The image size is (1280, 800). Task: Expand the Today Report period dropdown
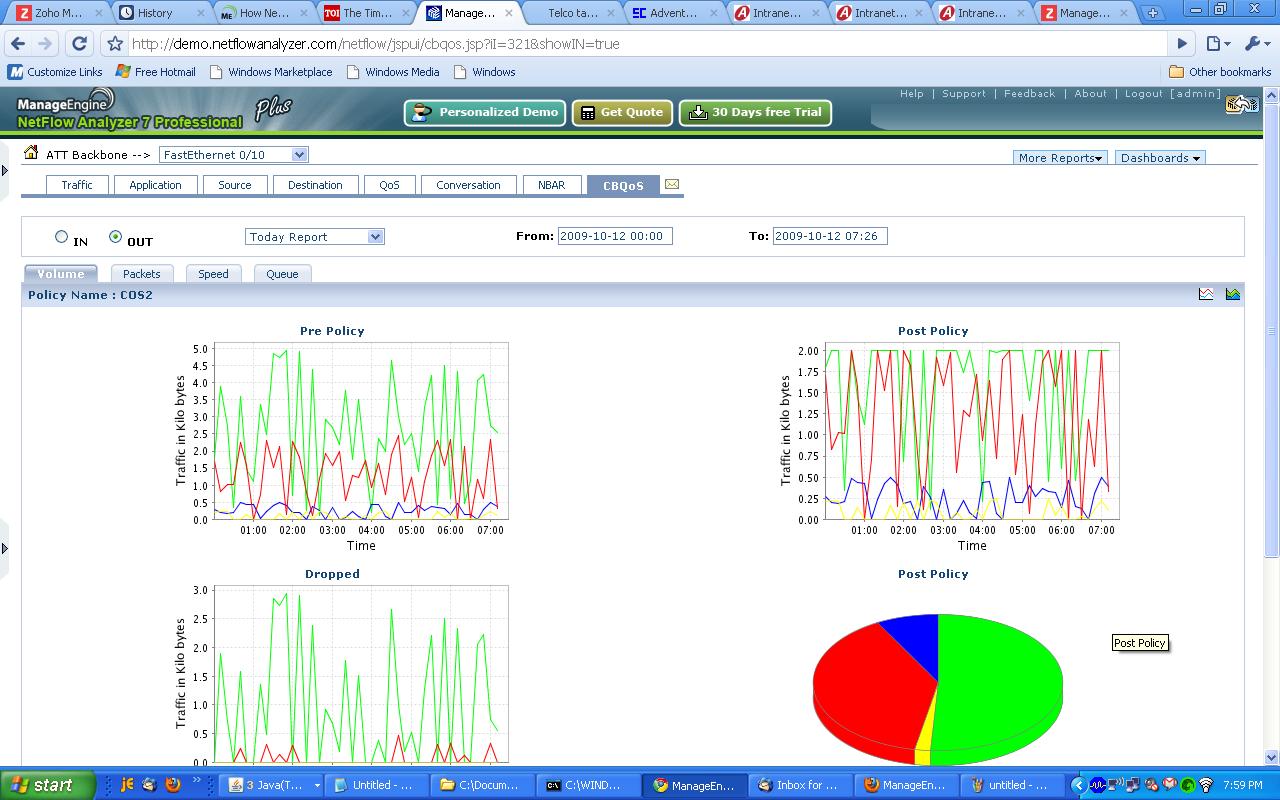[315, 237]
